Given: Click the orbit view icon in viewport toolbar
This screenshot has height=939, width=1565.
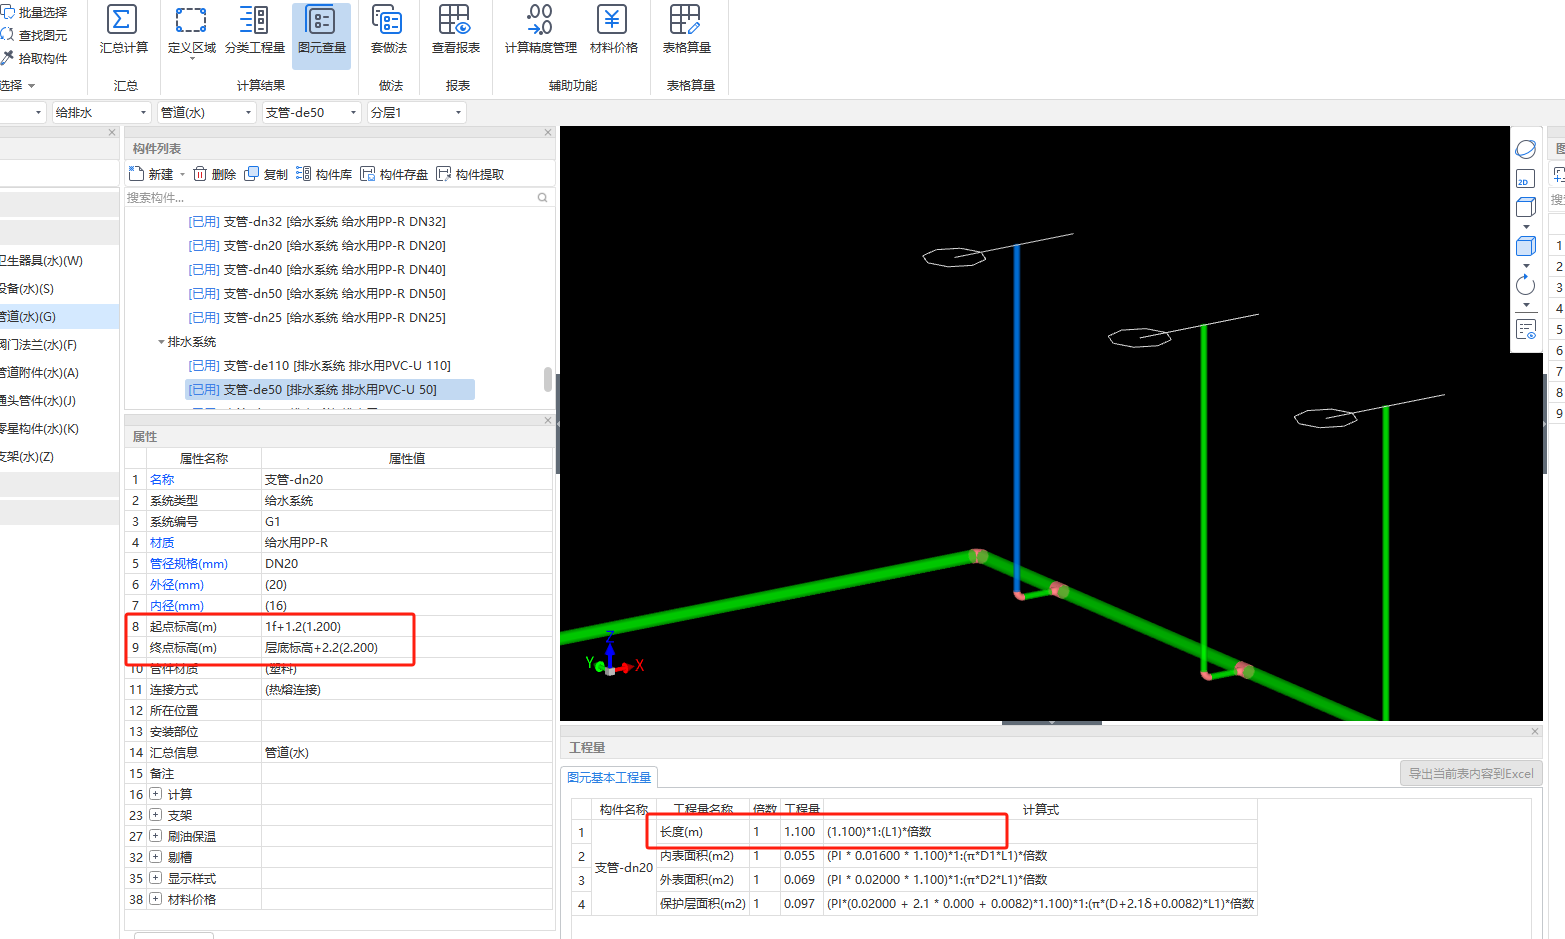Looking at the screenshot, I should (1525, 149).
